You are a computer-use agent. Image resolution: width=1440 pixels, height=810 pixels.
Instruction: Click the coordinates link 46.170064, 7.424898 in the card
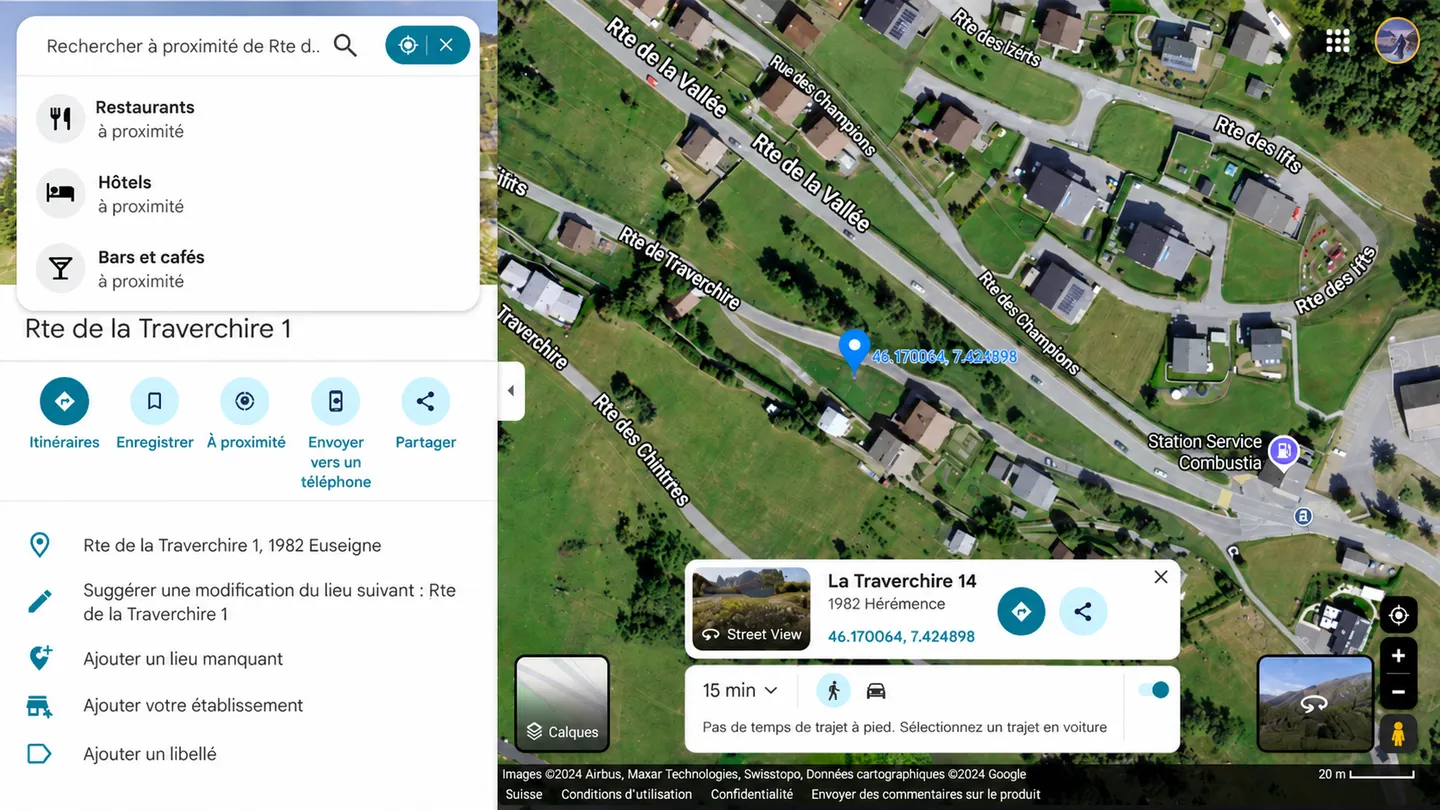[x=901, y=636]
